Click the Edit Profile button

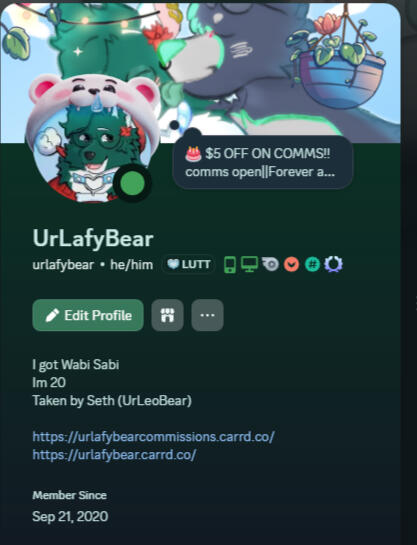88,315
